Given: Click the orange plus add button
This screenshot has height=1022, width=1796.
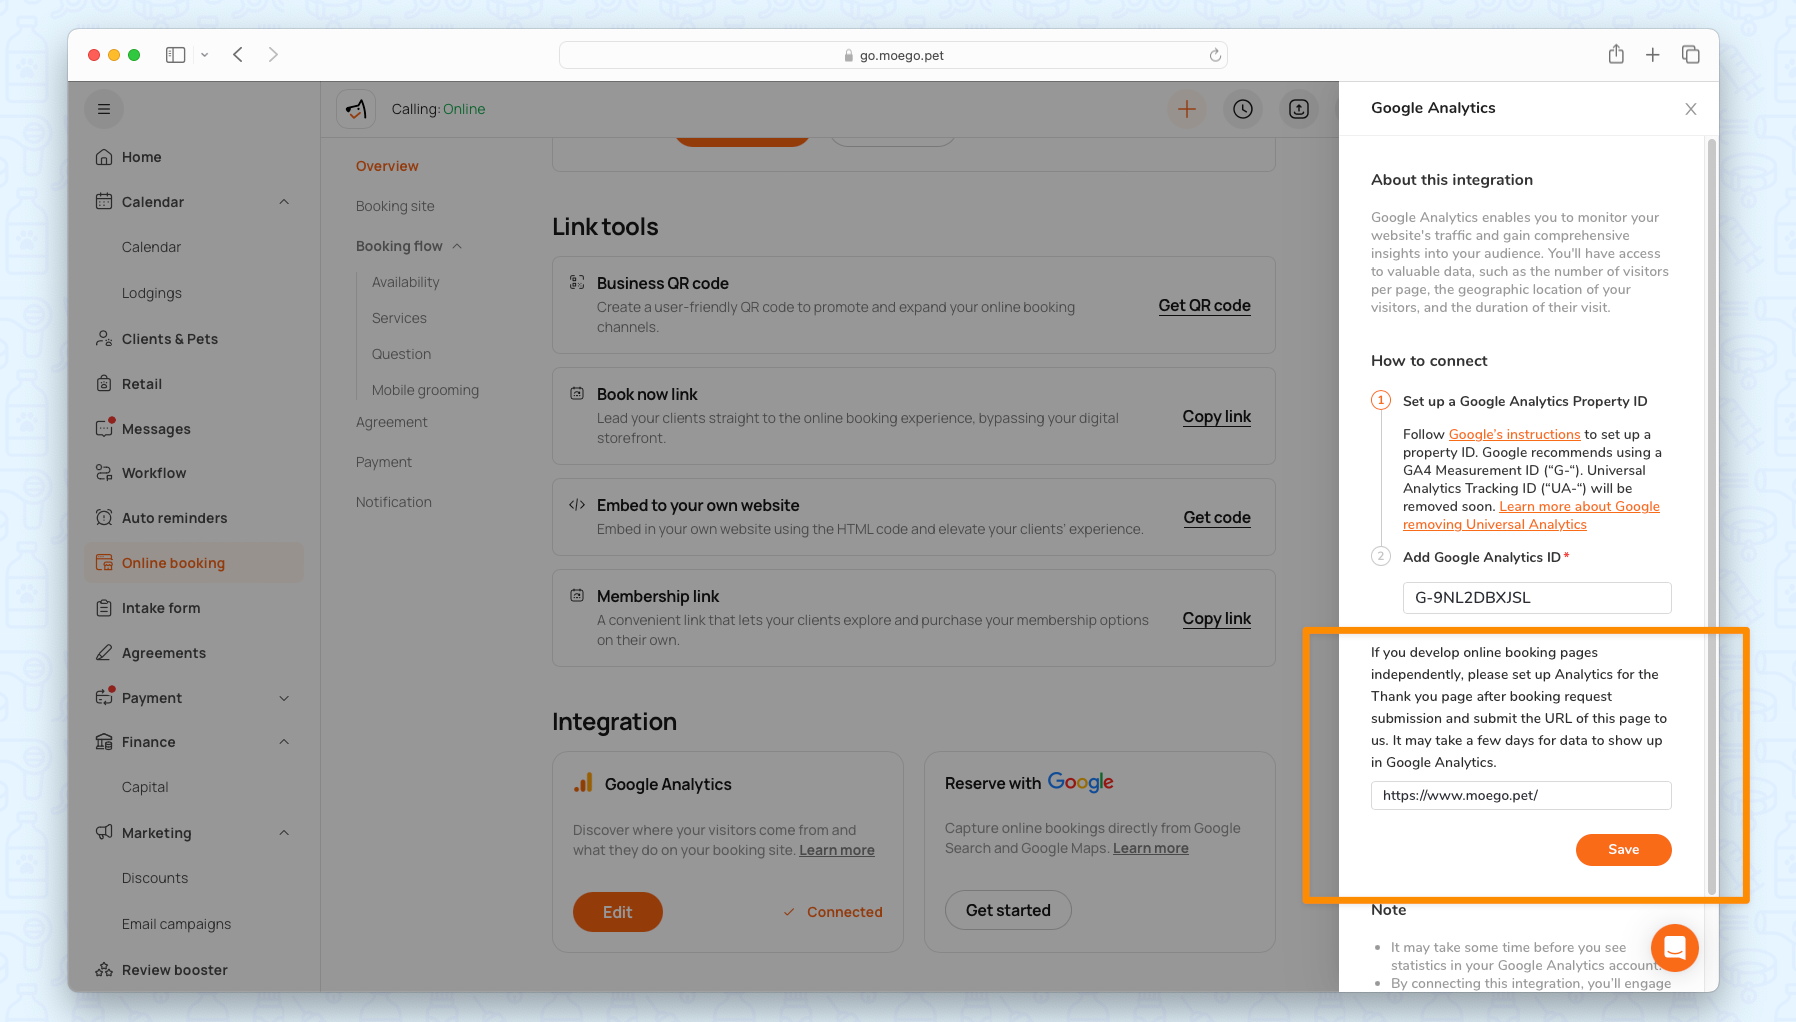Looking at the screenshot, I should [x=1187, y=109].
